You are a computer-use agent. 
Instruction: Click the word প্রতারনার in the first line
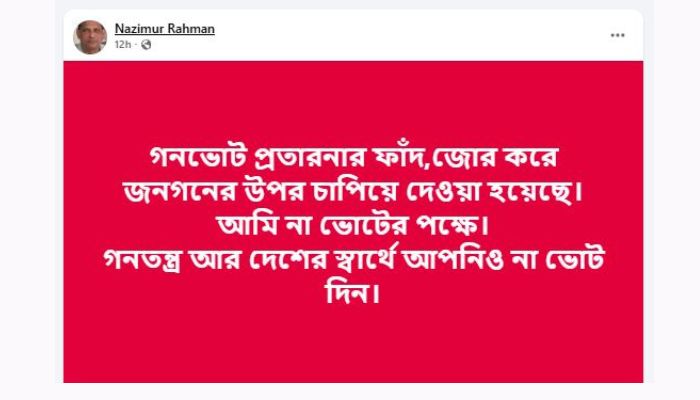point(310,158)
